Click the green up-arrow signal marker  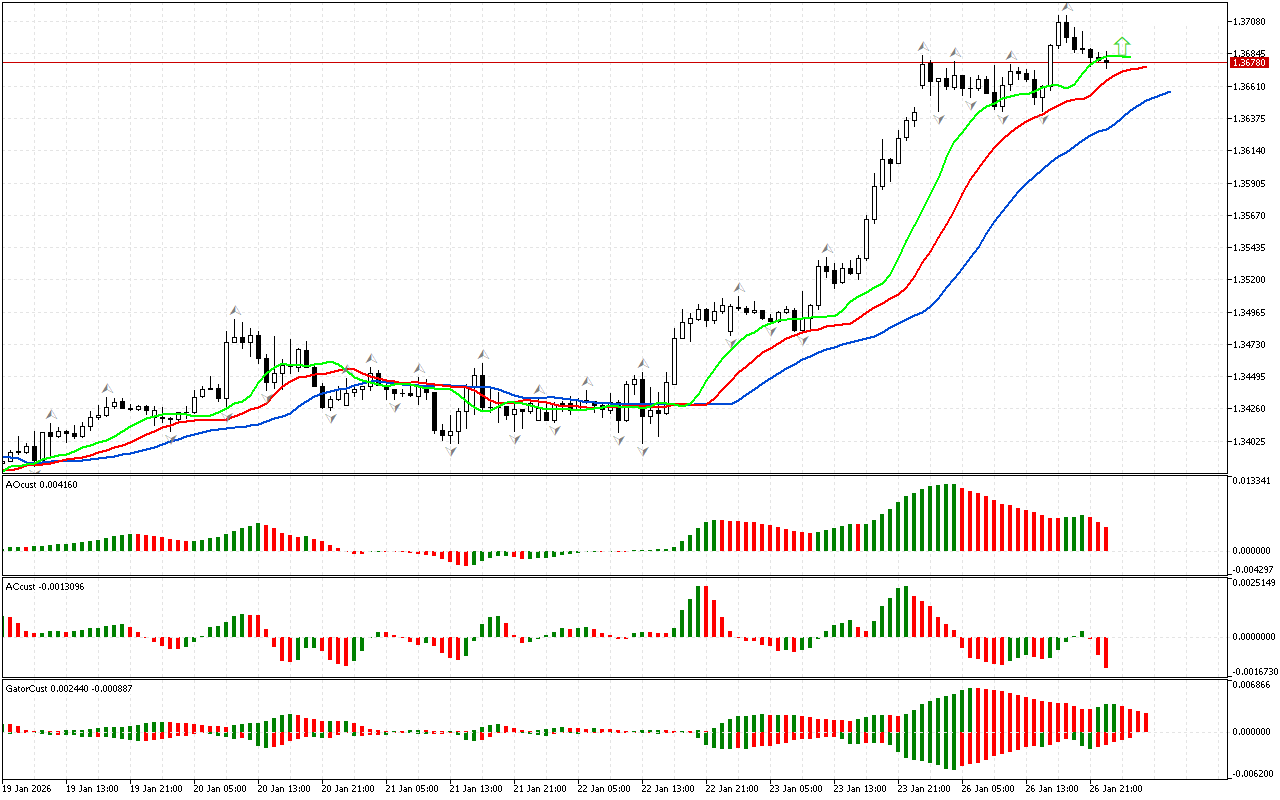tap(1122, 45)
